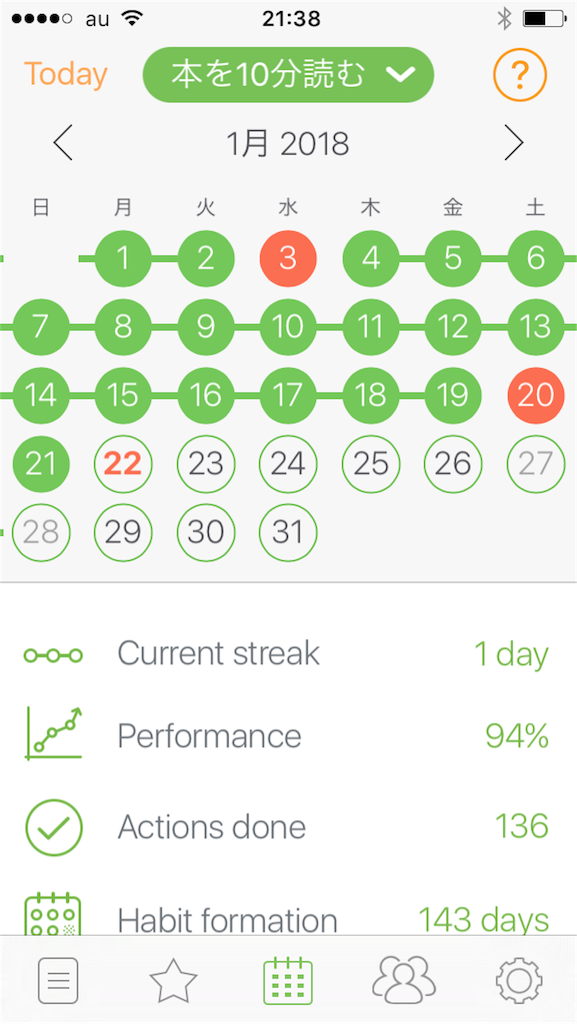577x1024 pixels.
Task: Toggle the red day 20 circle
Action: click(x=535, y=395)
